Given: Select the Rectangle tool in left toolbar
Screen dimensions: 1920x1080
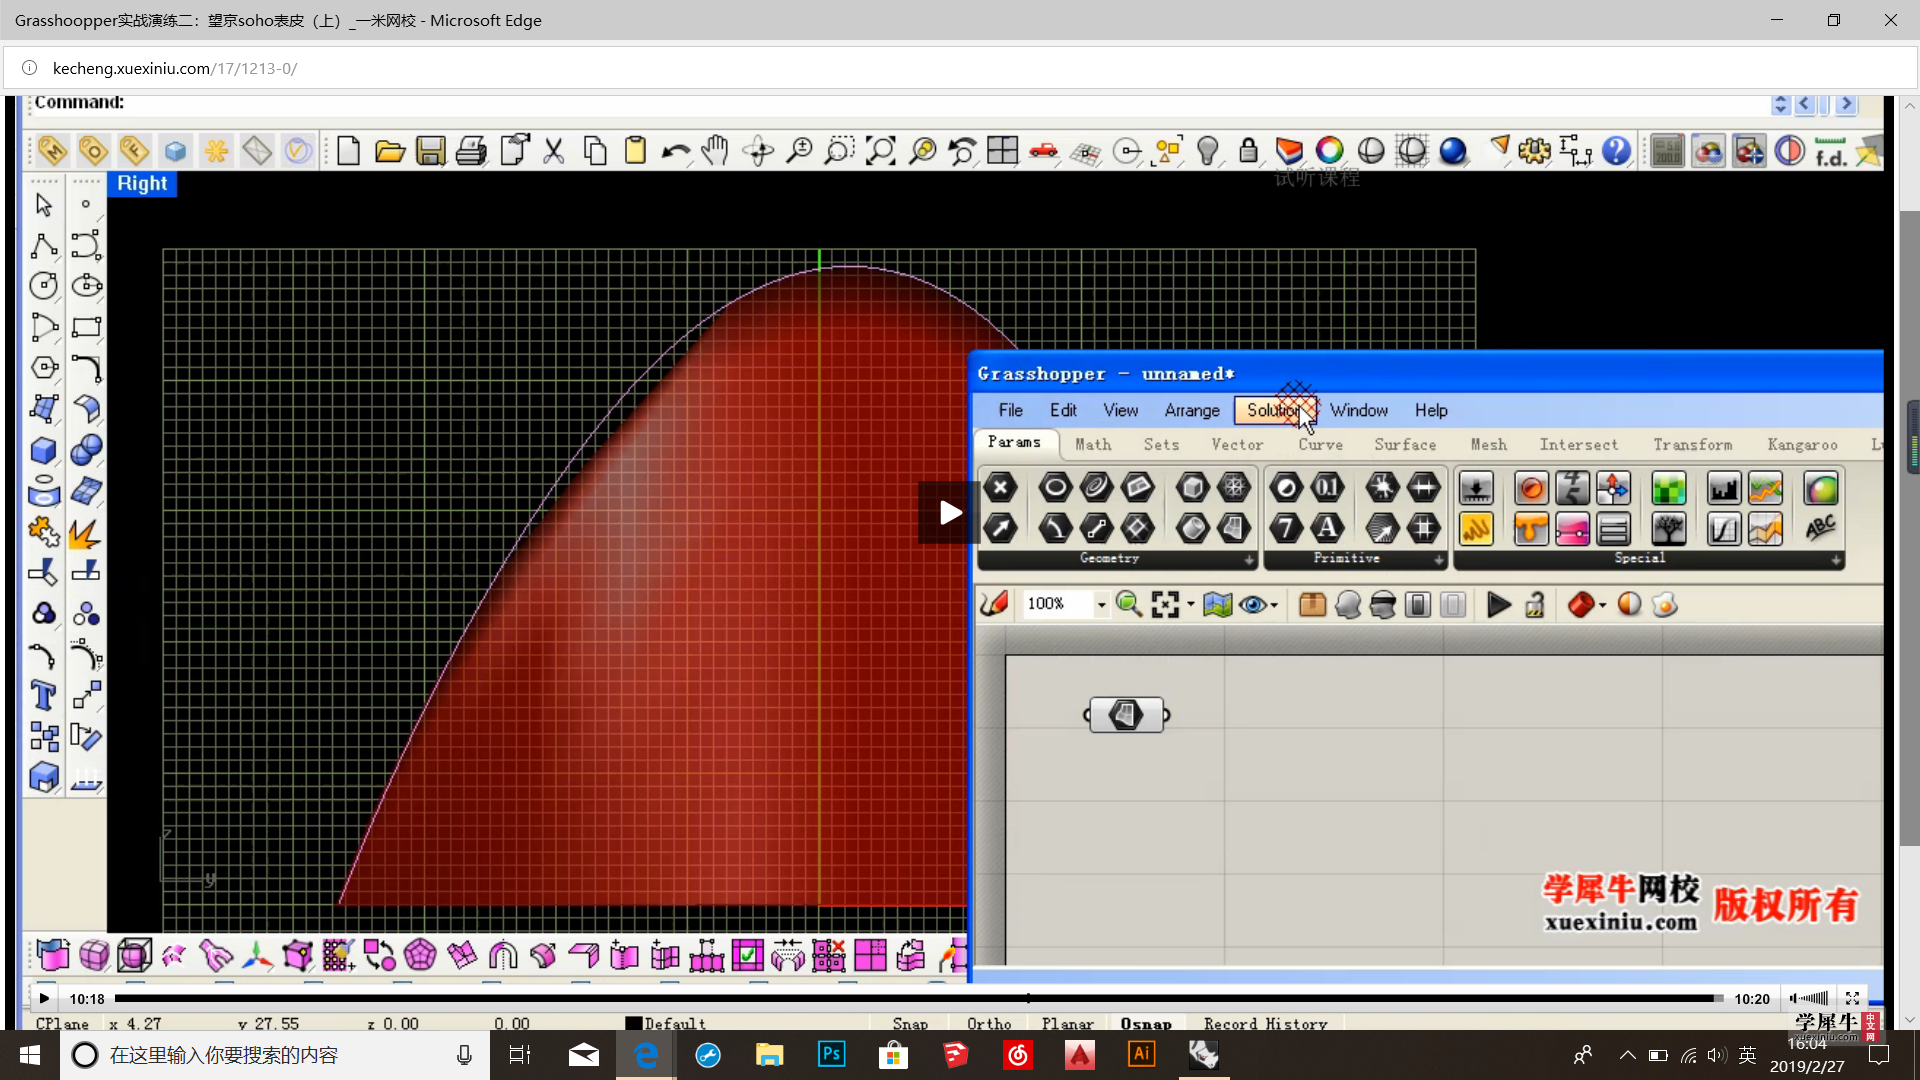Looking at the screenshot, I should click(86, 327).
